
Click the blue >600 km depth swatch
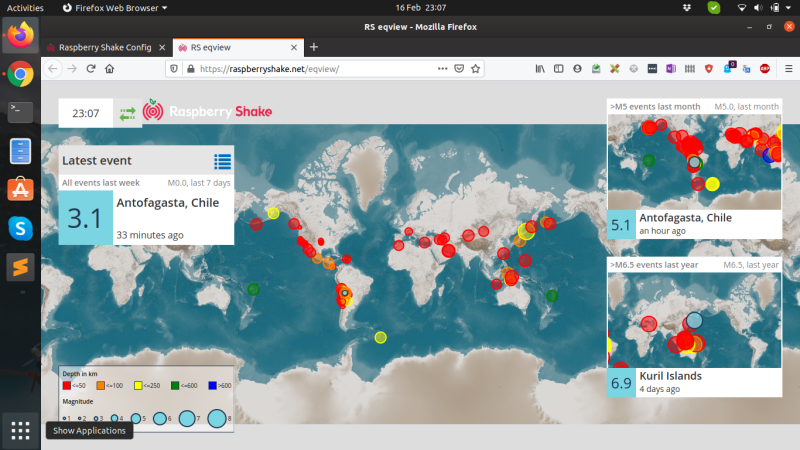click(x=212, y=385)
